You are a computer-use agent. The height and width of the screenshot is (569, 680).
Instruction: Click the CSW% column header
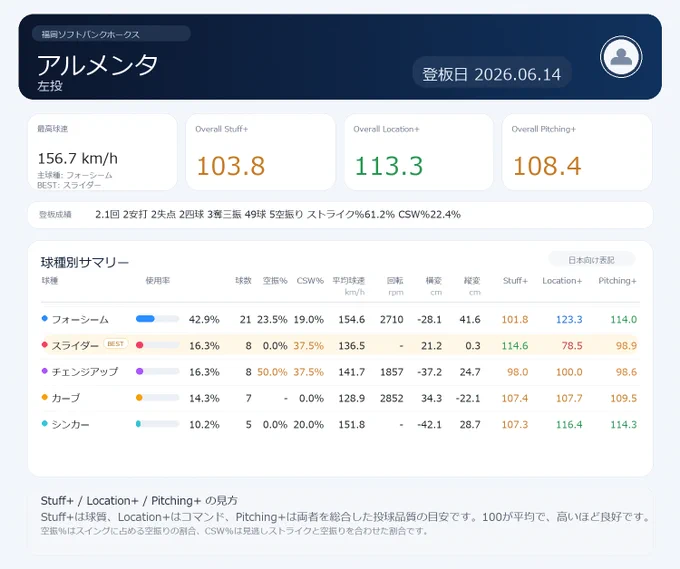[310, 281]
